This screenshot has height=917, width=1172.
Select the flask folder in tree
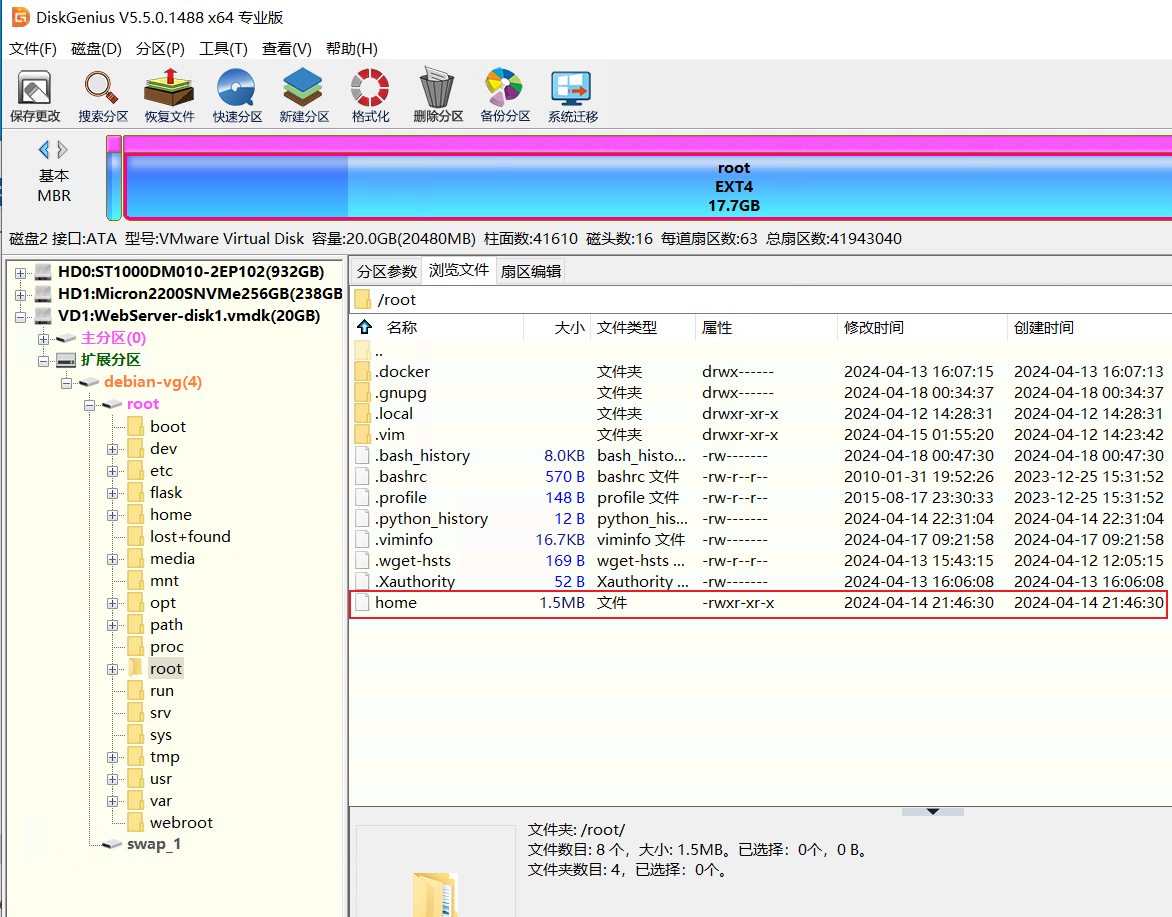(x=166, y=493)
